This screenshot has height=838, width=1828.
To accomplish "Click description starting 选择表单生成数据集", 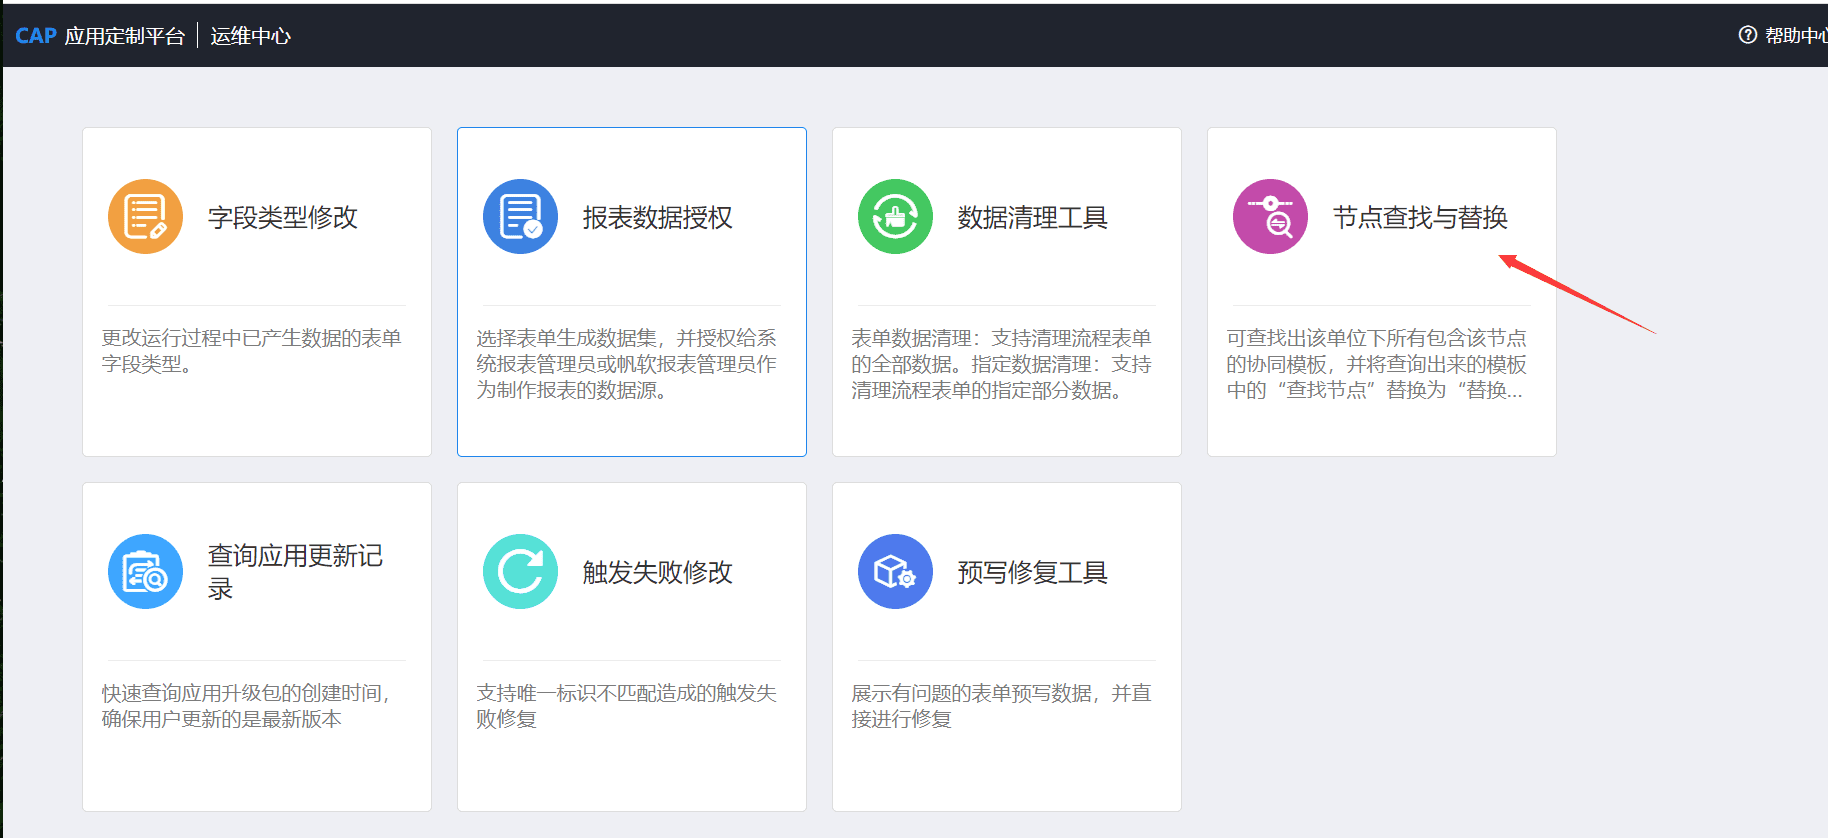I will 626,364.
